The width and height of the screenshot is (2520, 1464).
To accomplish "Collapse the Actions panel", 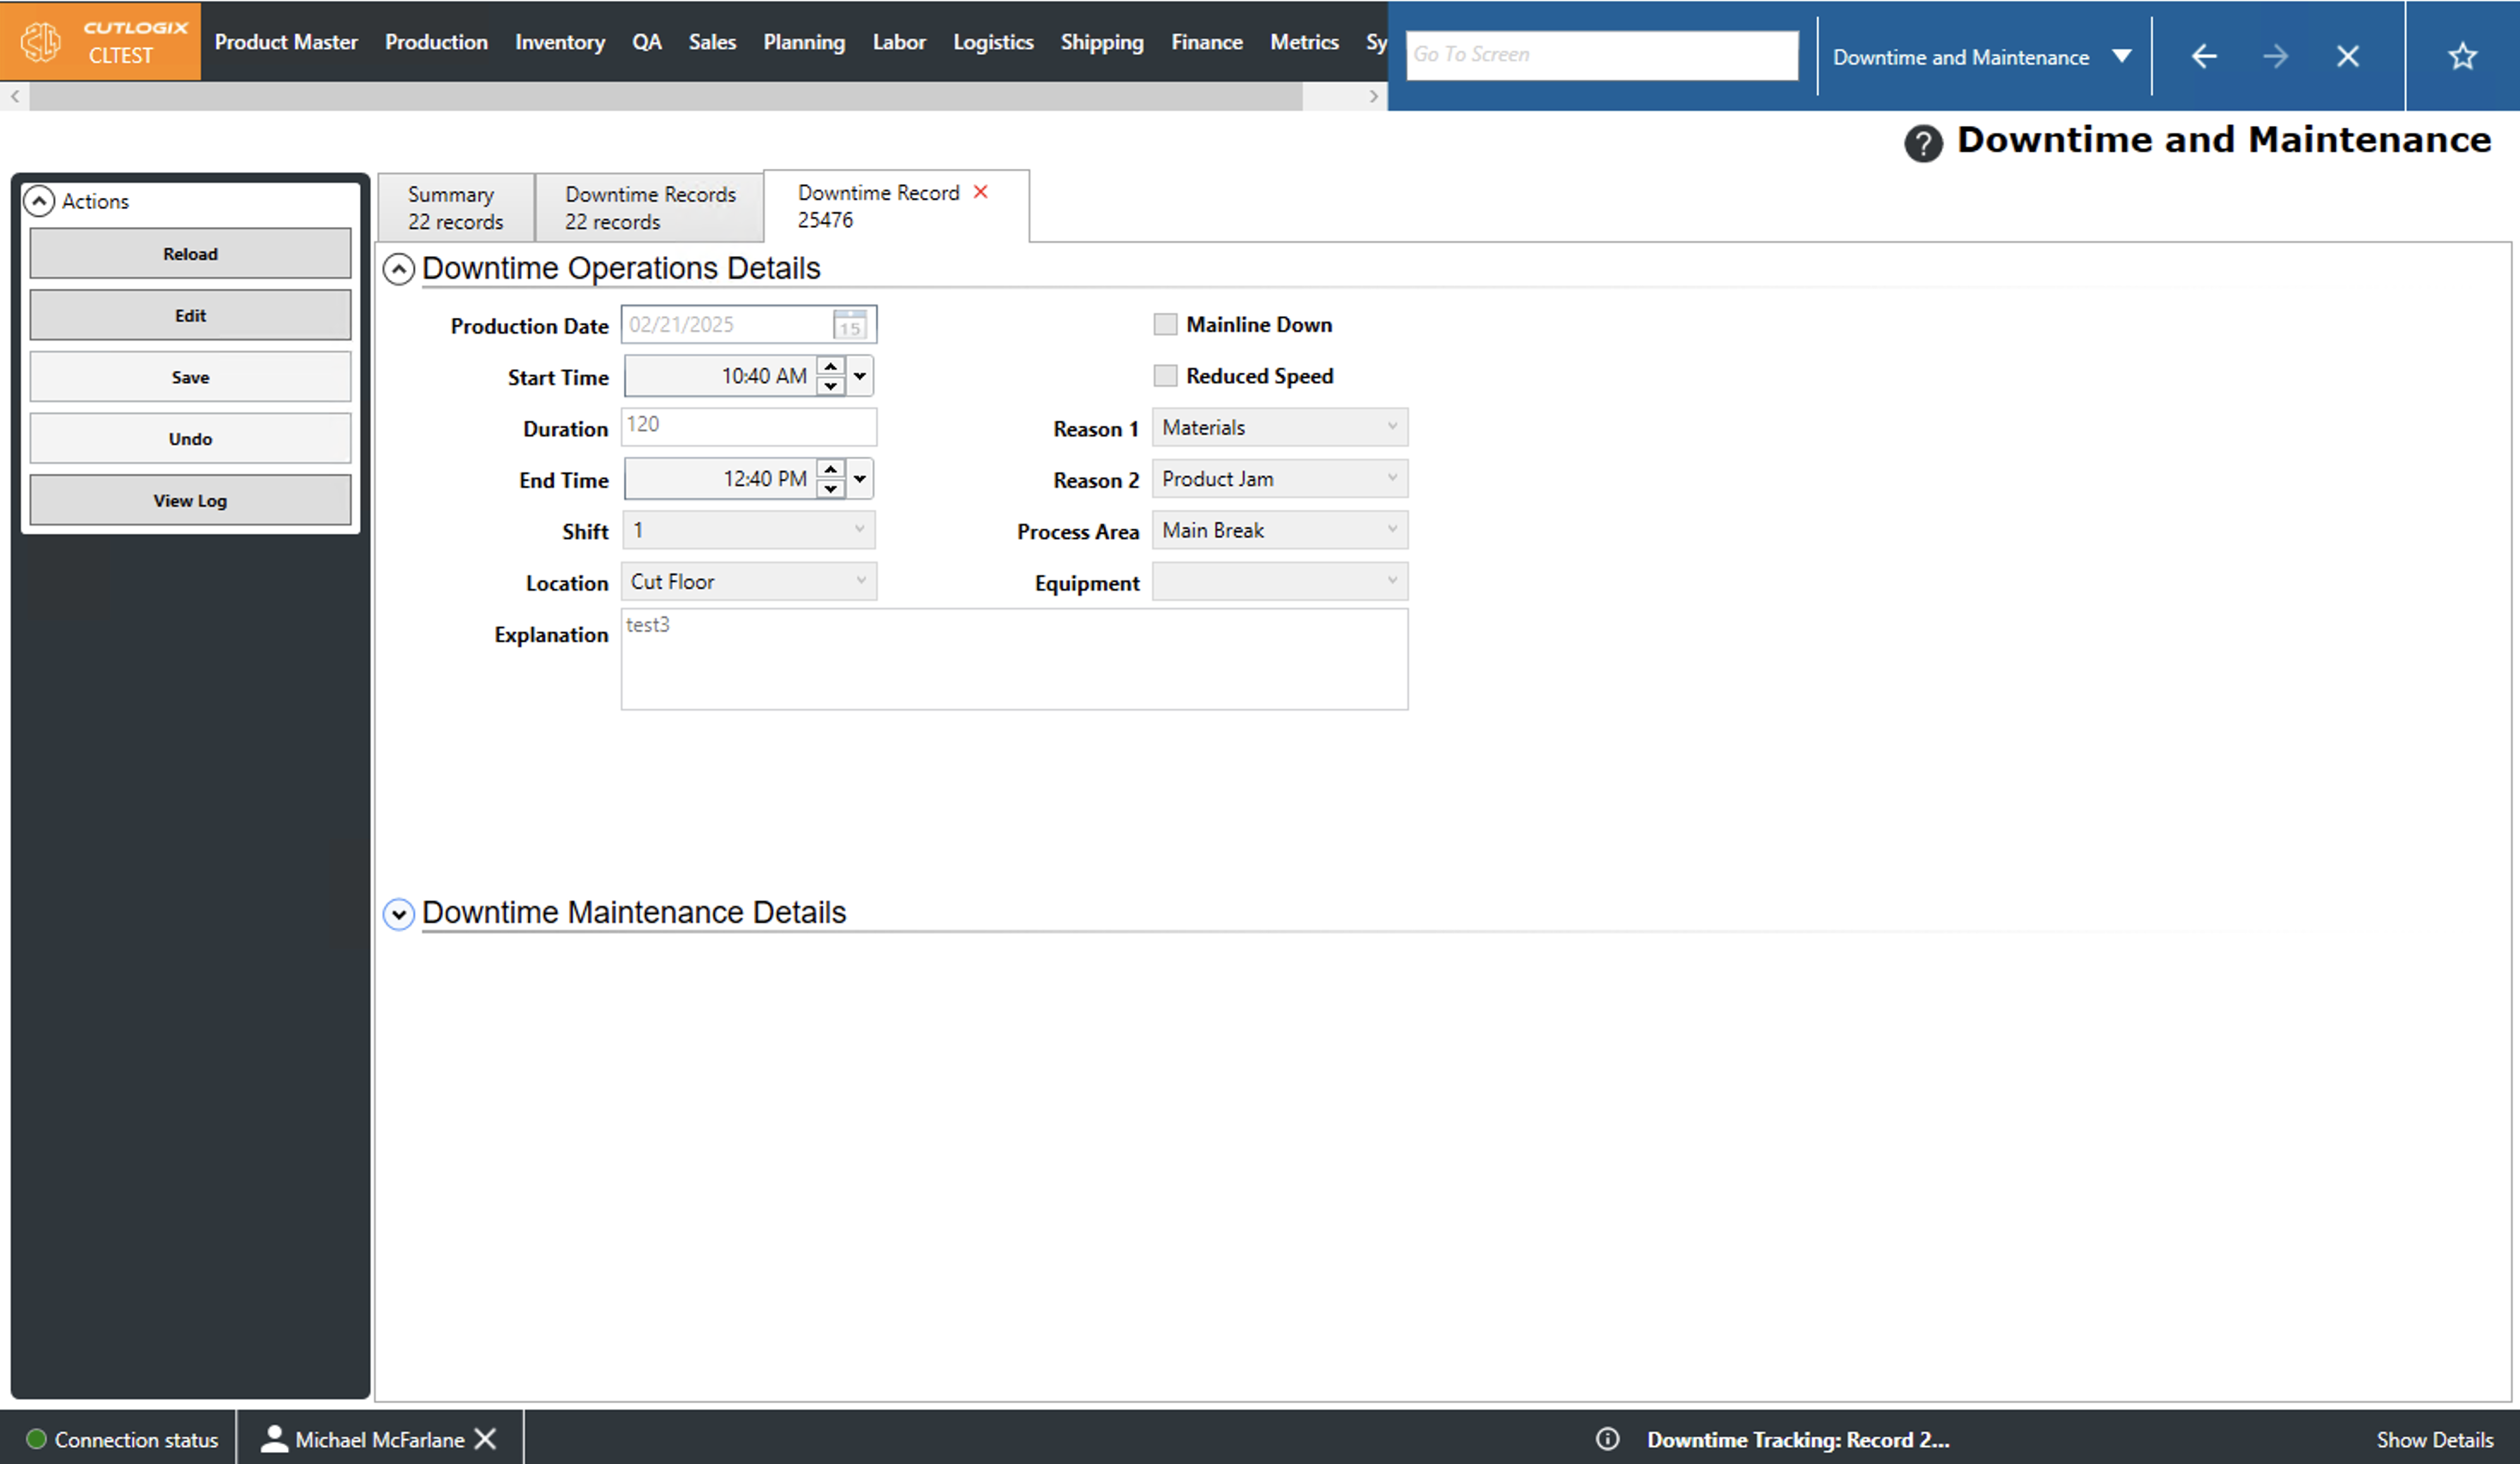I will click(x=39, y=201).
